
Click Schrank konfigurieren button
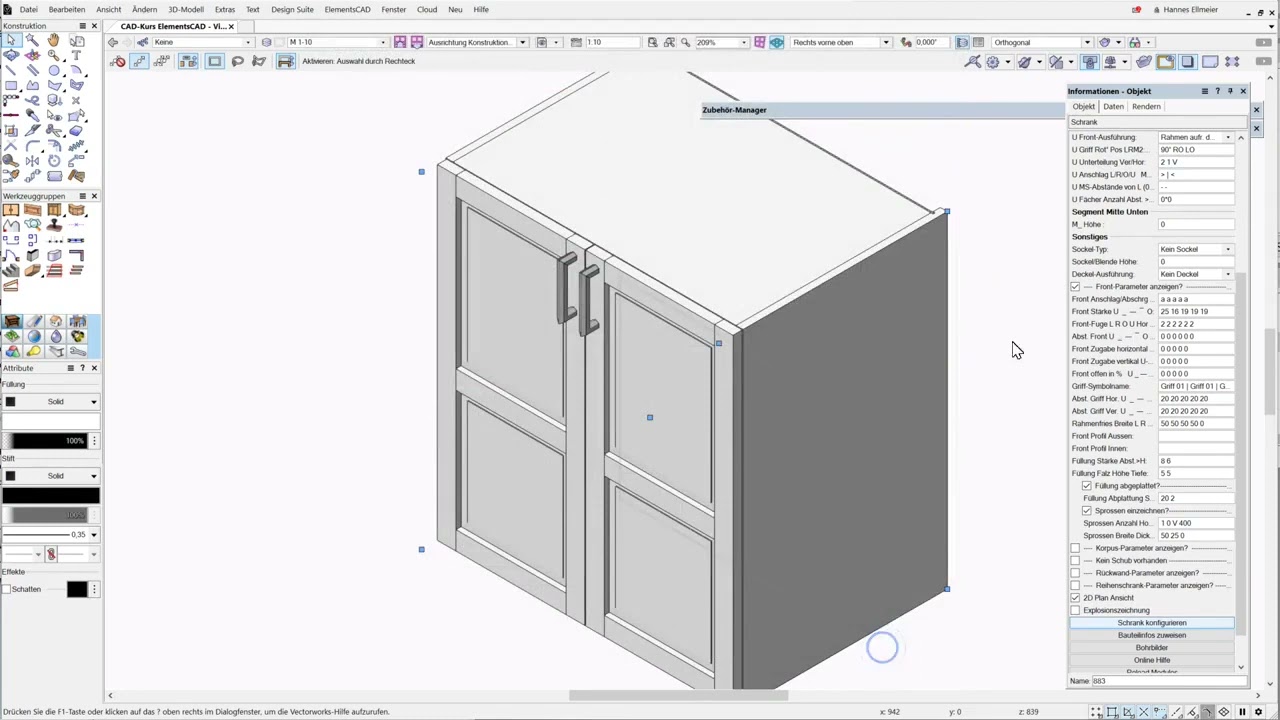pyautogui.click(x=1152, y=623)
